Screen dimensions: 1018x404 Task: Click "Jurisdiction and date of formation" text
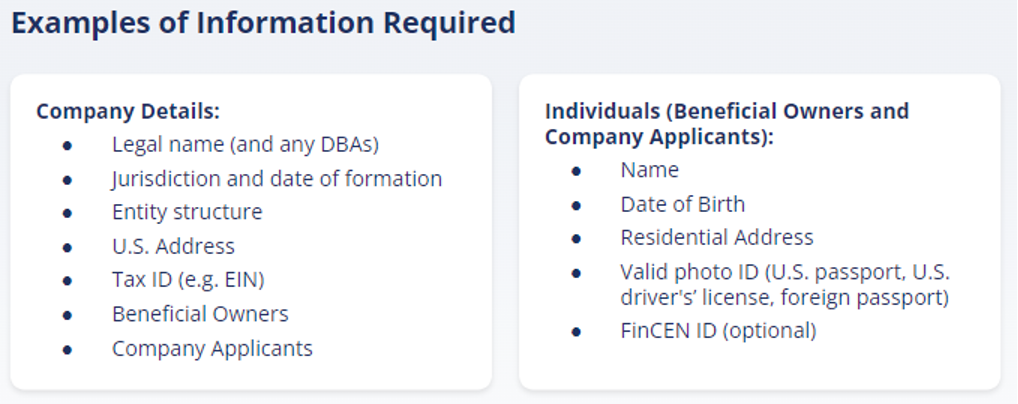277,179
